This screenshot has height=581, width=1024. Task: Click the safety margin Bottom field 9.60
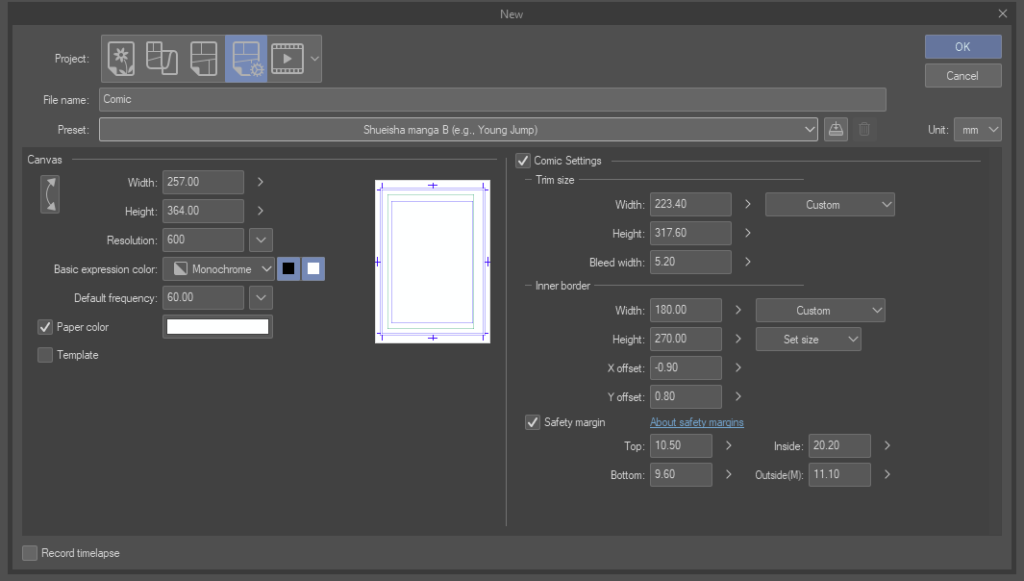pos(680,475)
